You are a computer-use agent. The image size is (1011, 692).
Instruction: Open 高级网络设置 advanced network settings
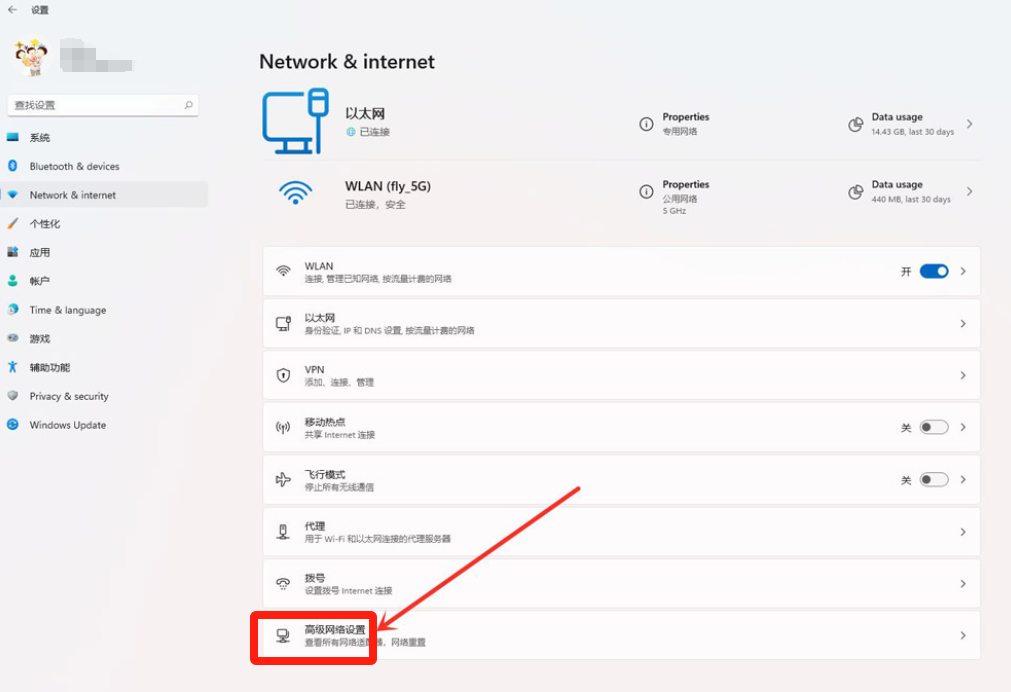[x=622, y=635]
